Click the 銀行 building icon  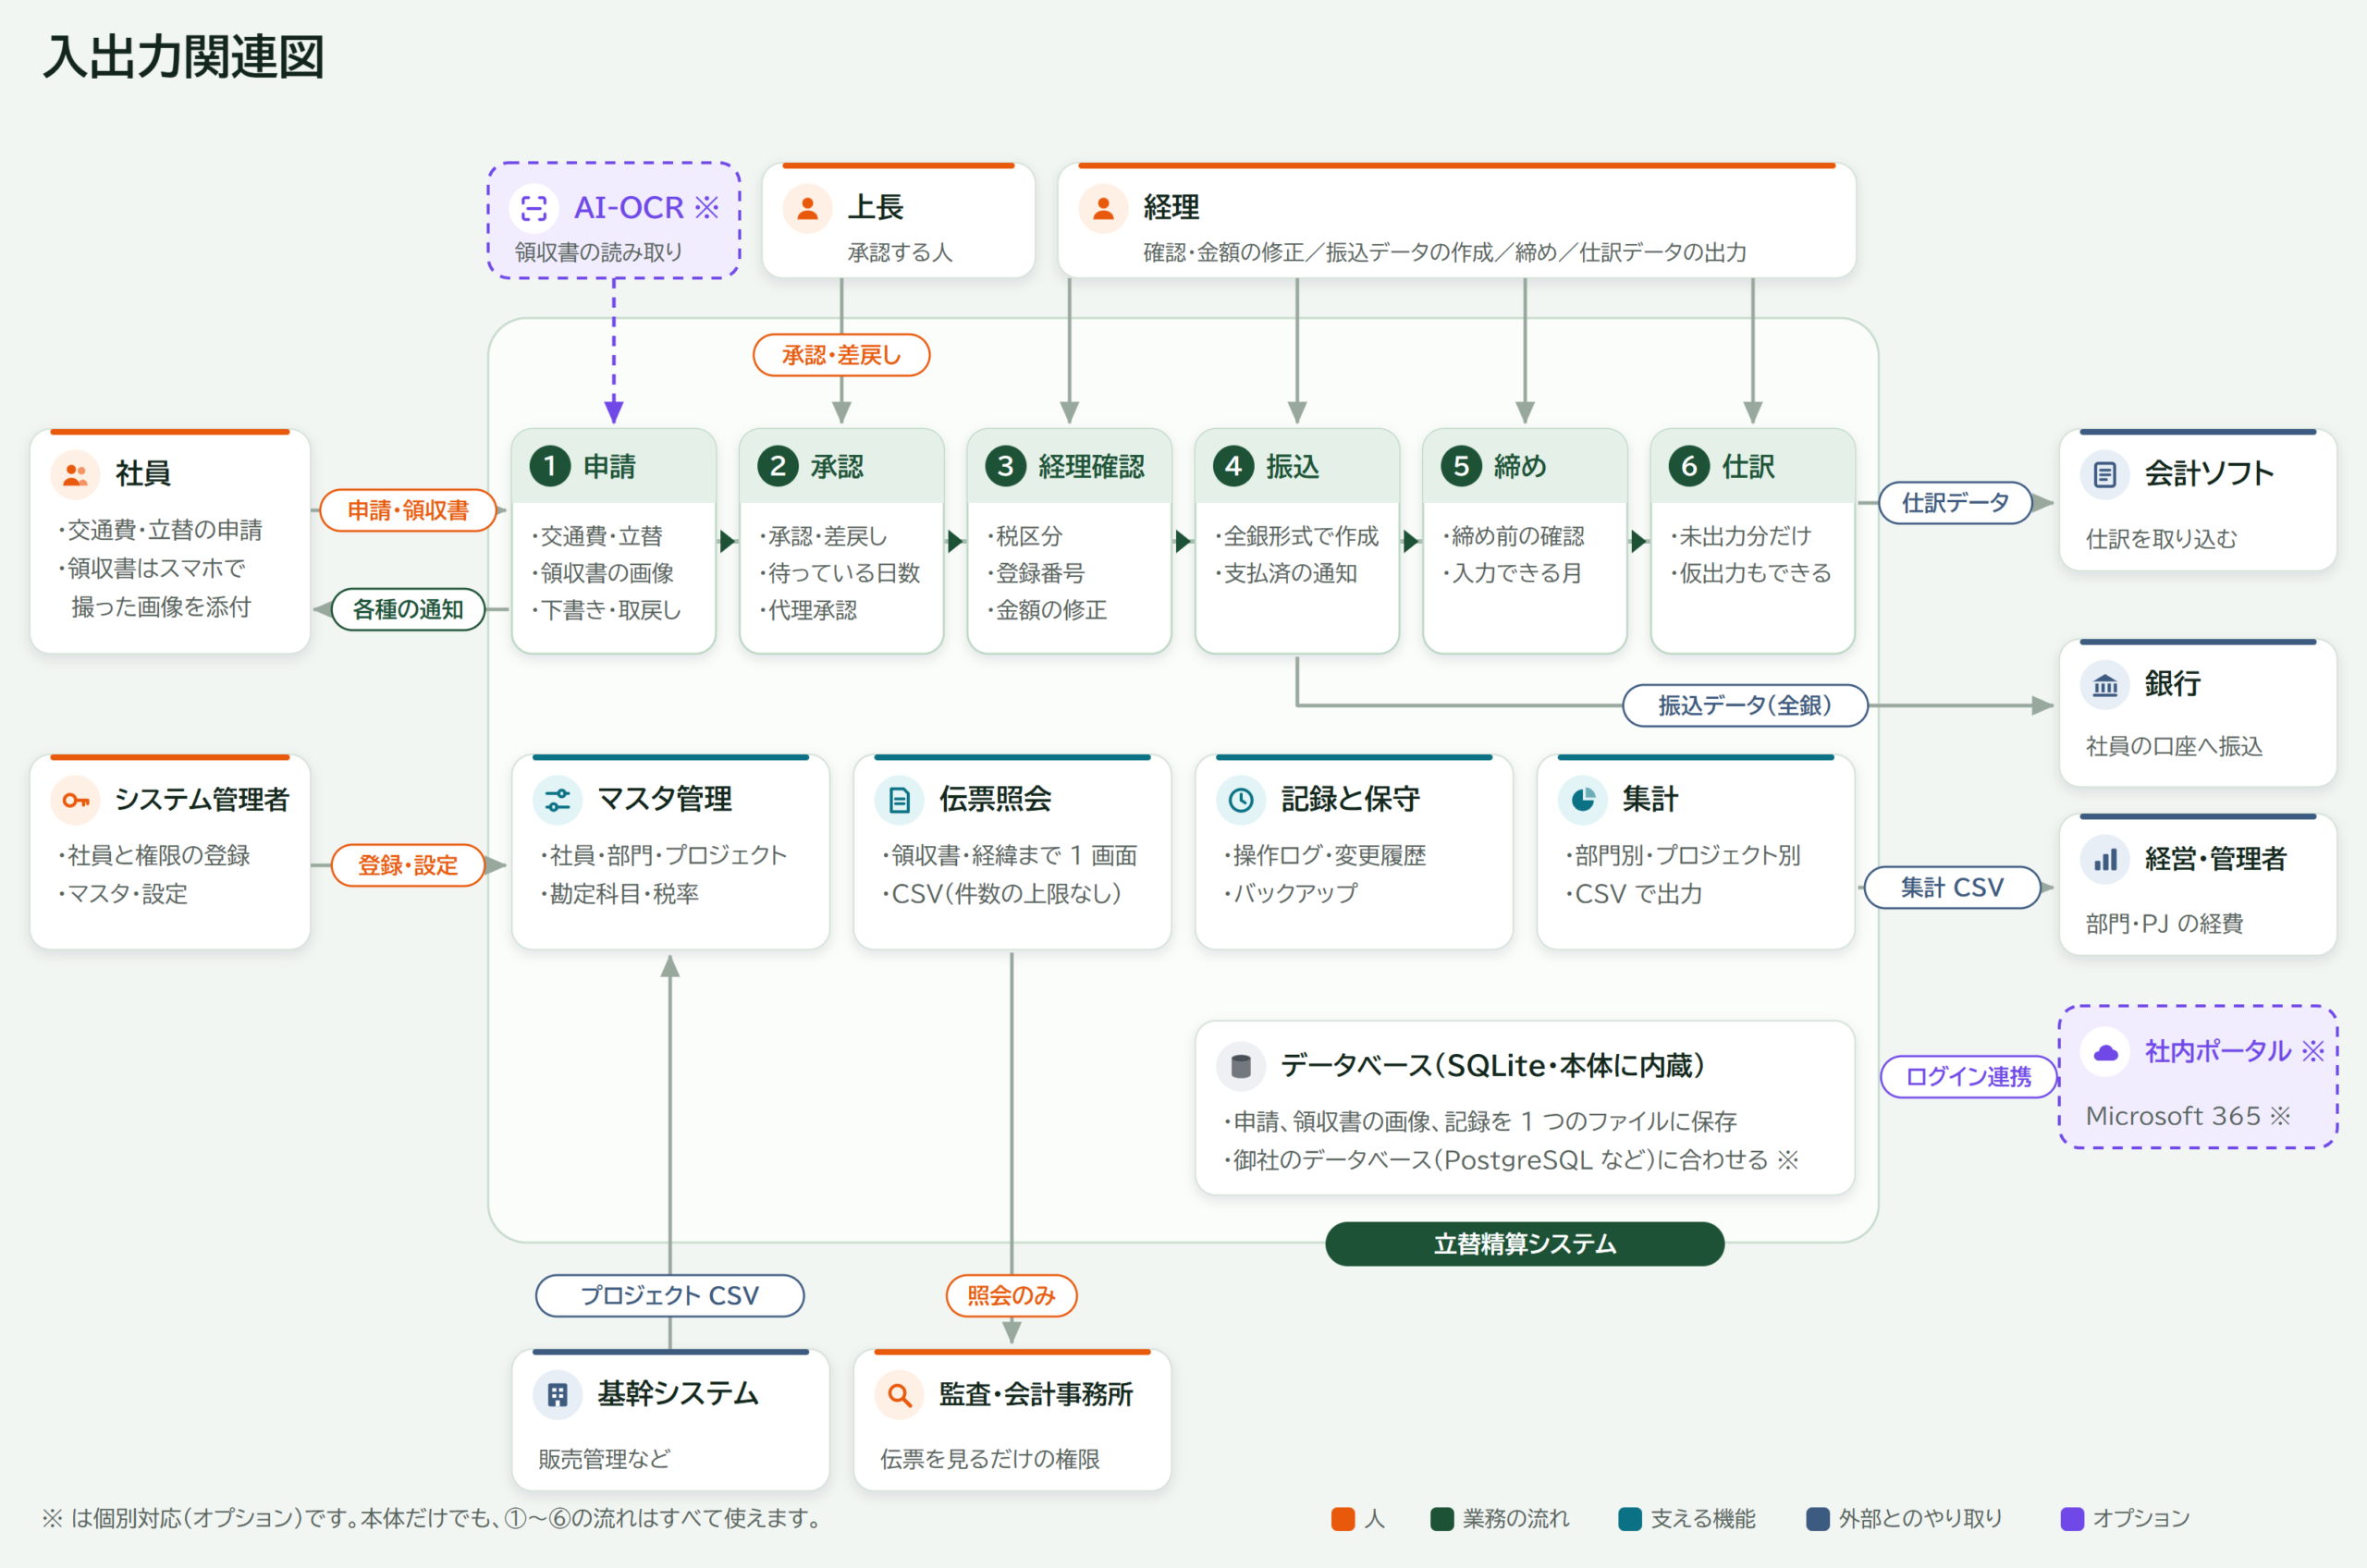tap(2105, 685)
